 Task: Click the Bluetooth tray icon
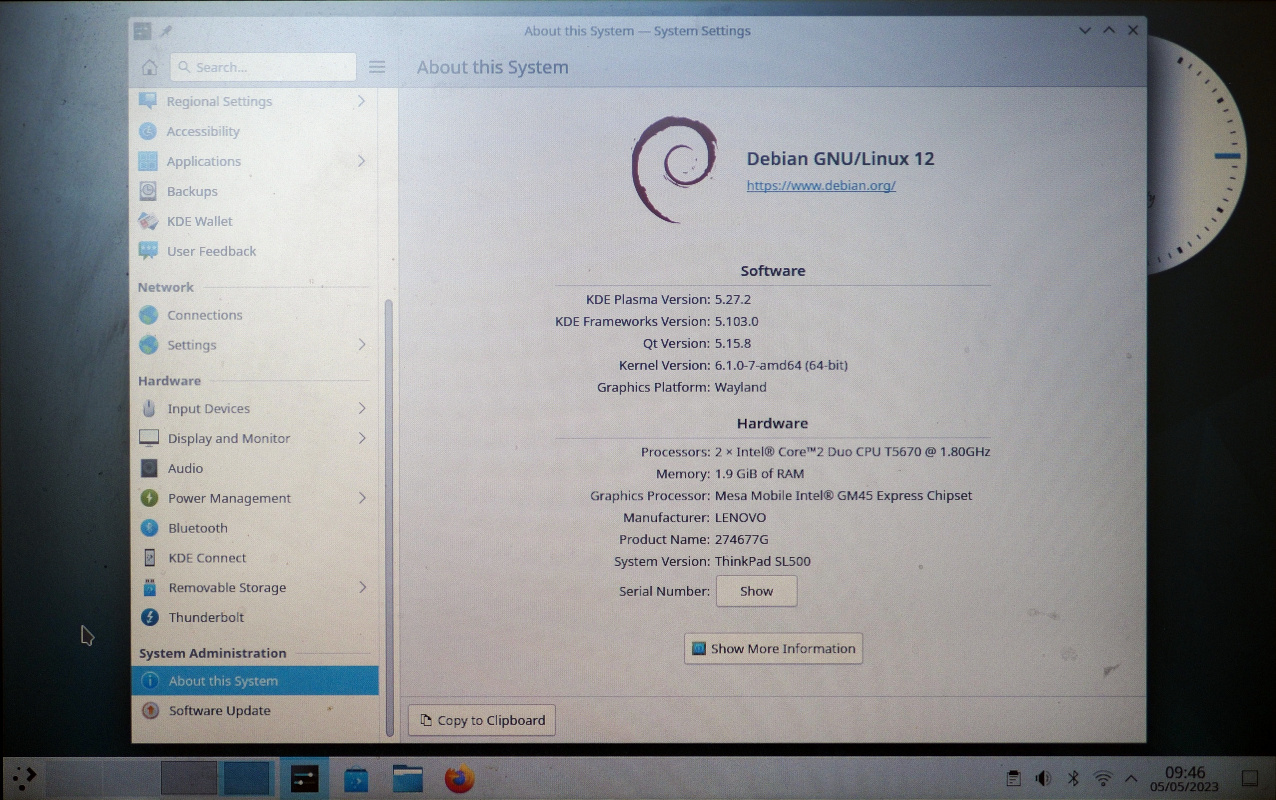[x=1073, y=778]
